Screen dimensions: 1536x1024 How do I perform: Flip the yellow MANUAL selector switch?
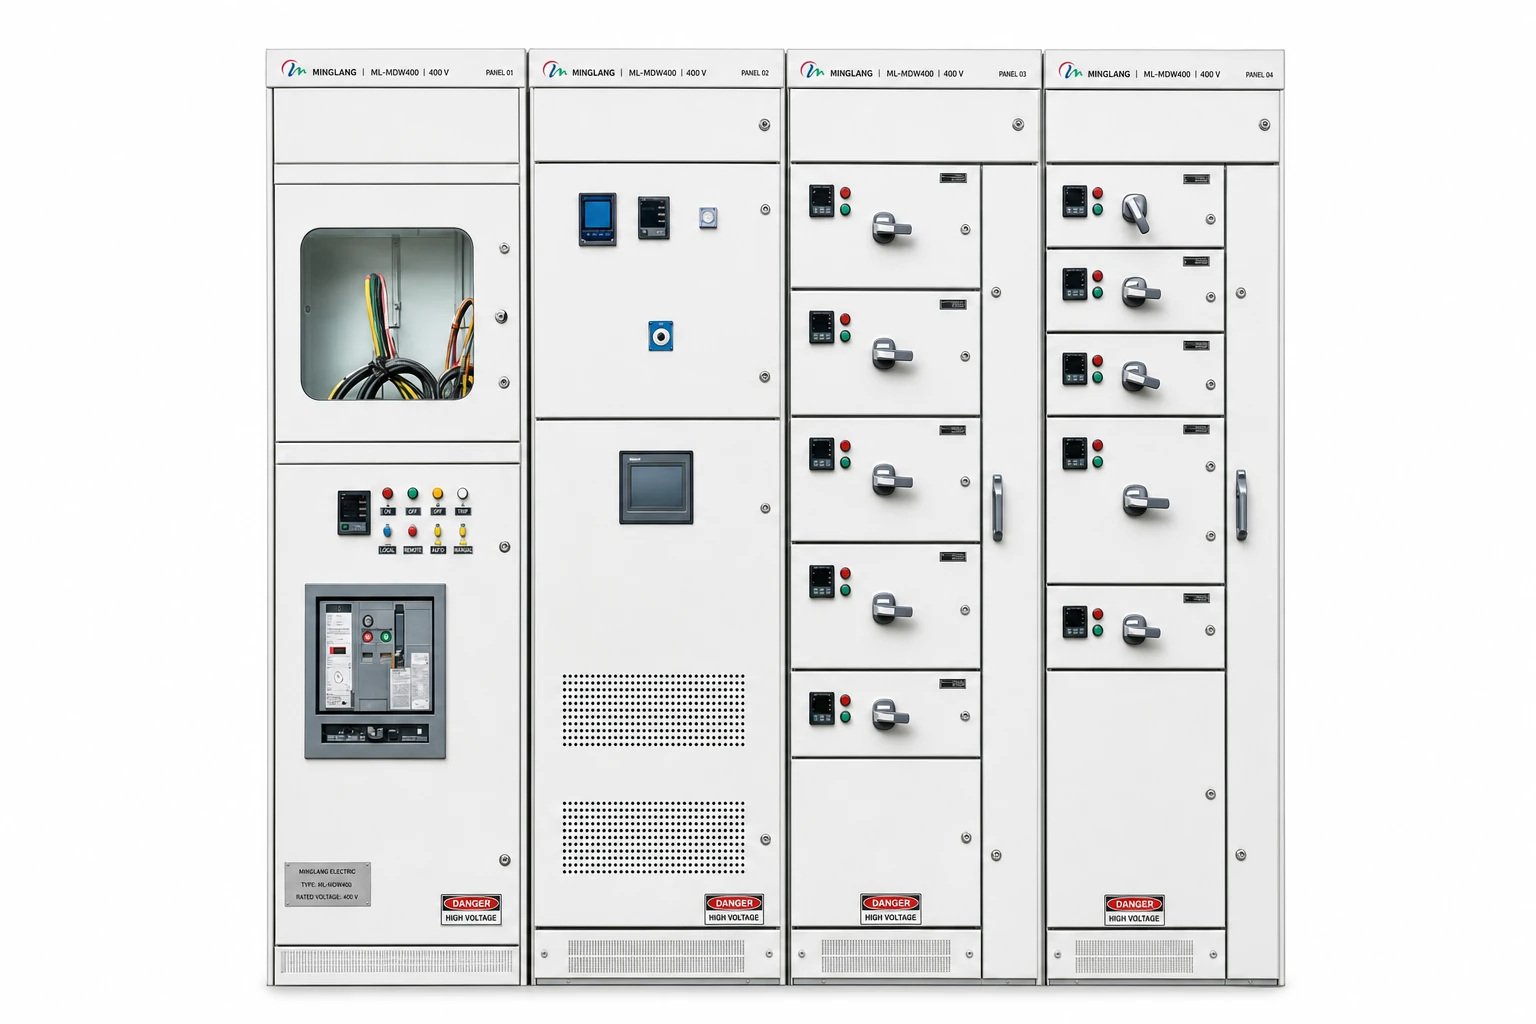(462, 532)
